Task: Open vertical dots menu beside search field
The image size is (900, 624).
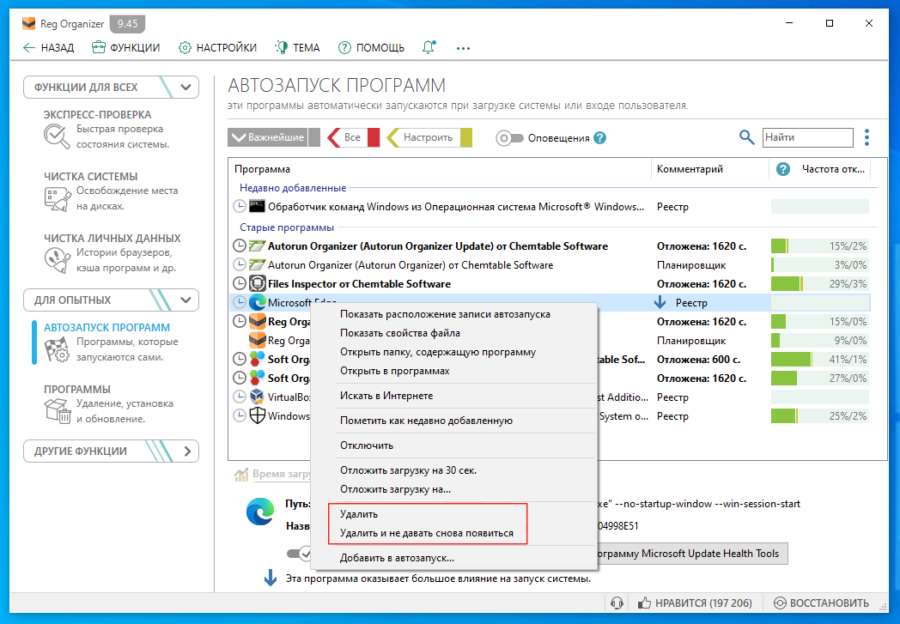Action: point(867,138)
